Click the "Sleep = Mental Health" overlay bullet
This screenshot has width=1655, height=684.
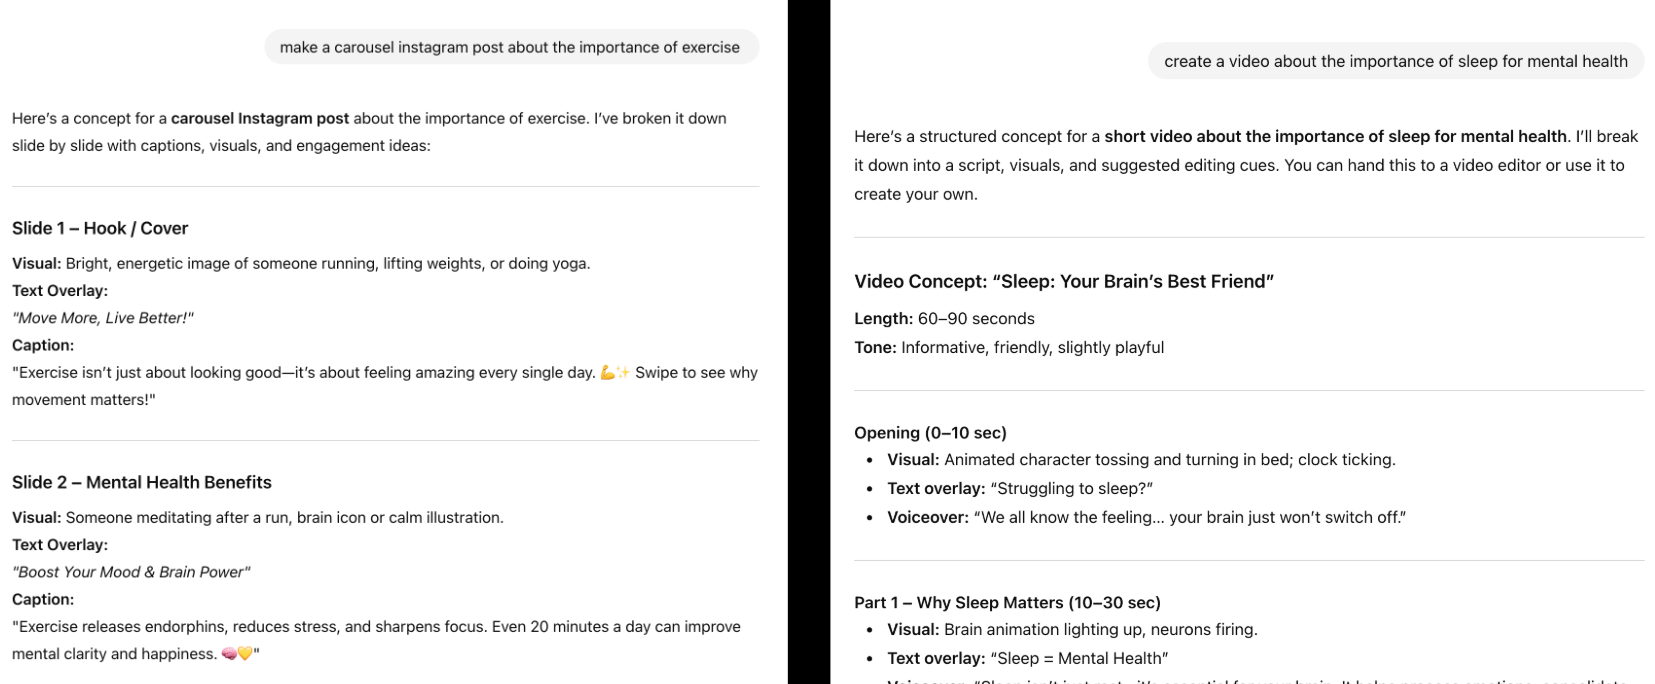pos(1027,658)
